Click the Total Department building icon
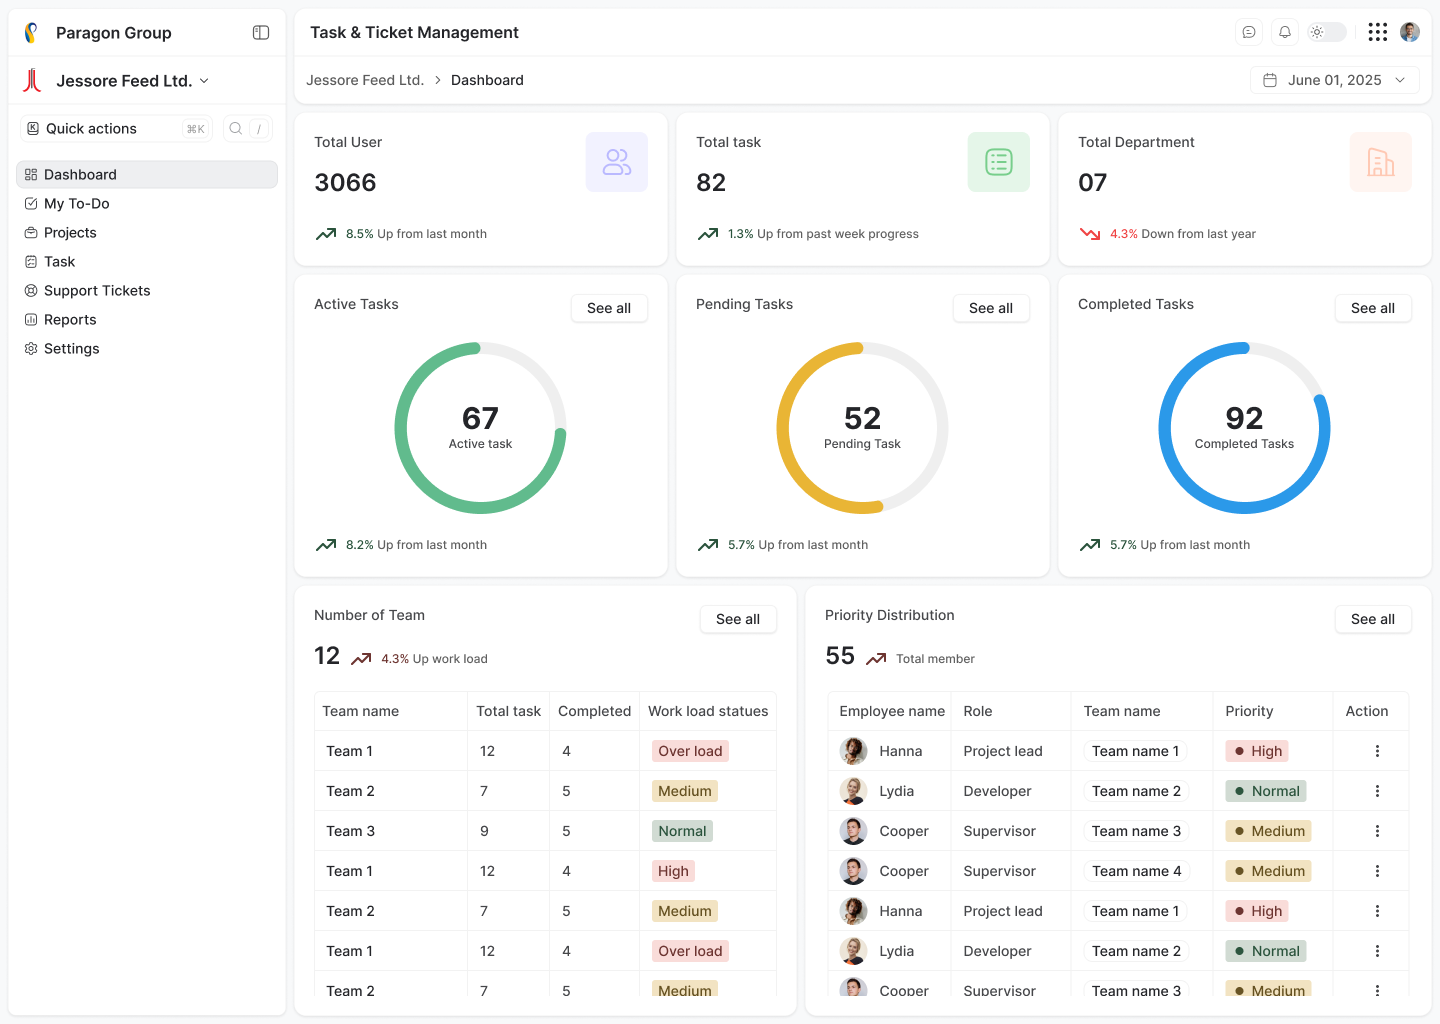This screenshot has height=1024, width=1440. [1380, 162]
